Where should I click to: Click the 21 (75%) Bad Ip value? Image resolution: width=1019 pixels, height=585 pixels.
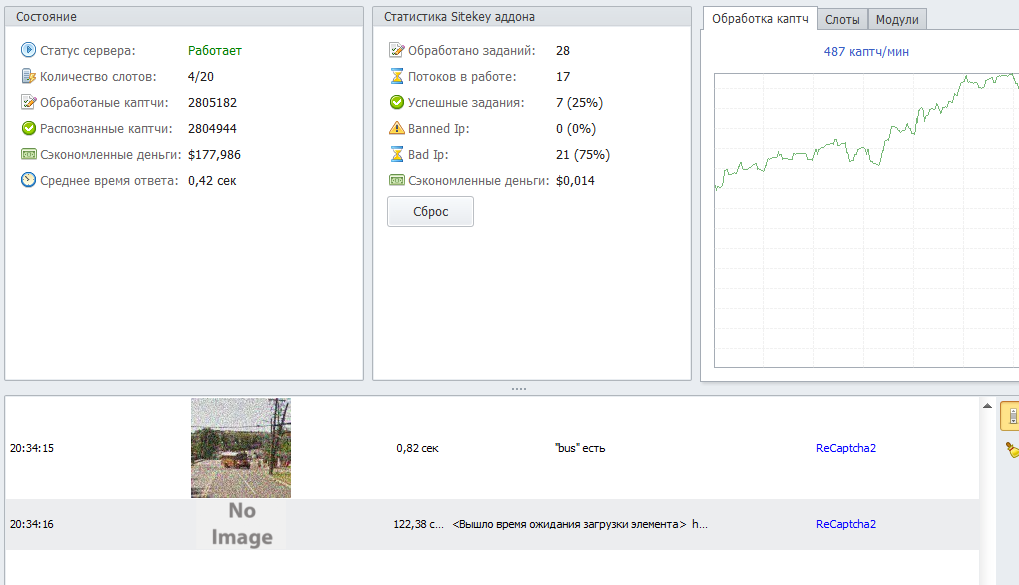(582, 154)
